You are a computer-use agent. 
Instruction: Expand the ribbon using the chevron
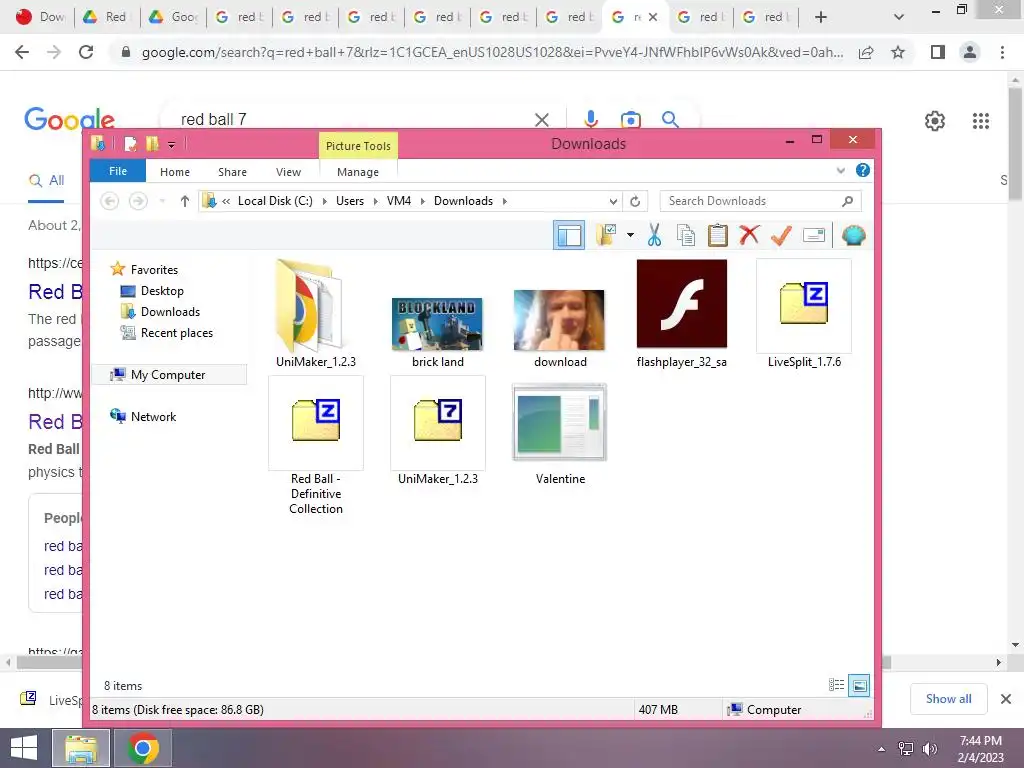[840, 170]
